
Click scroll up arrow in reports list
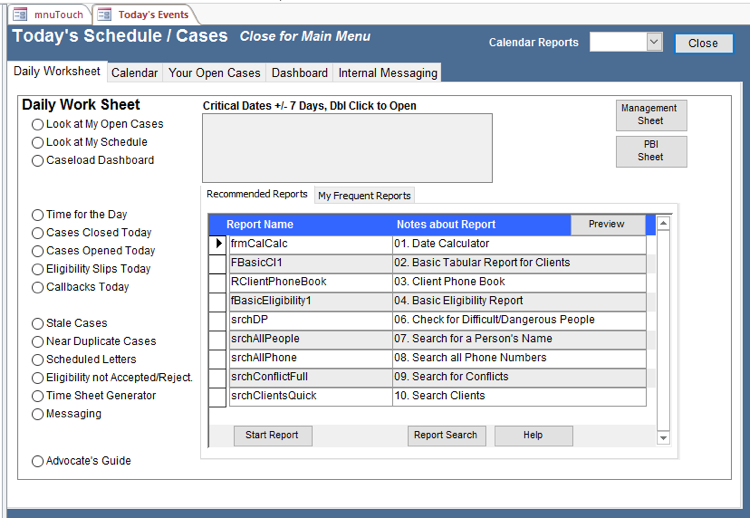663,224
